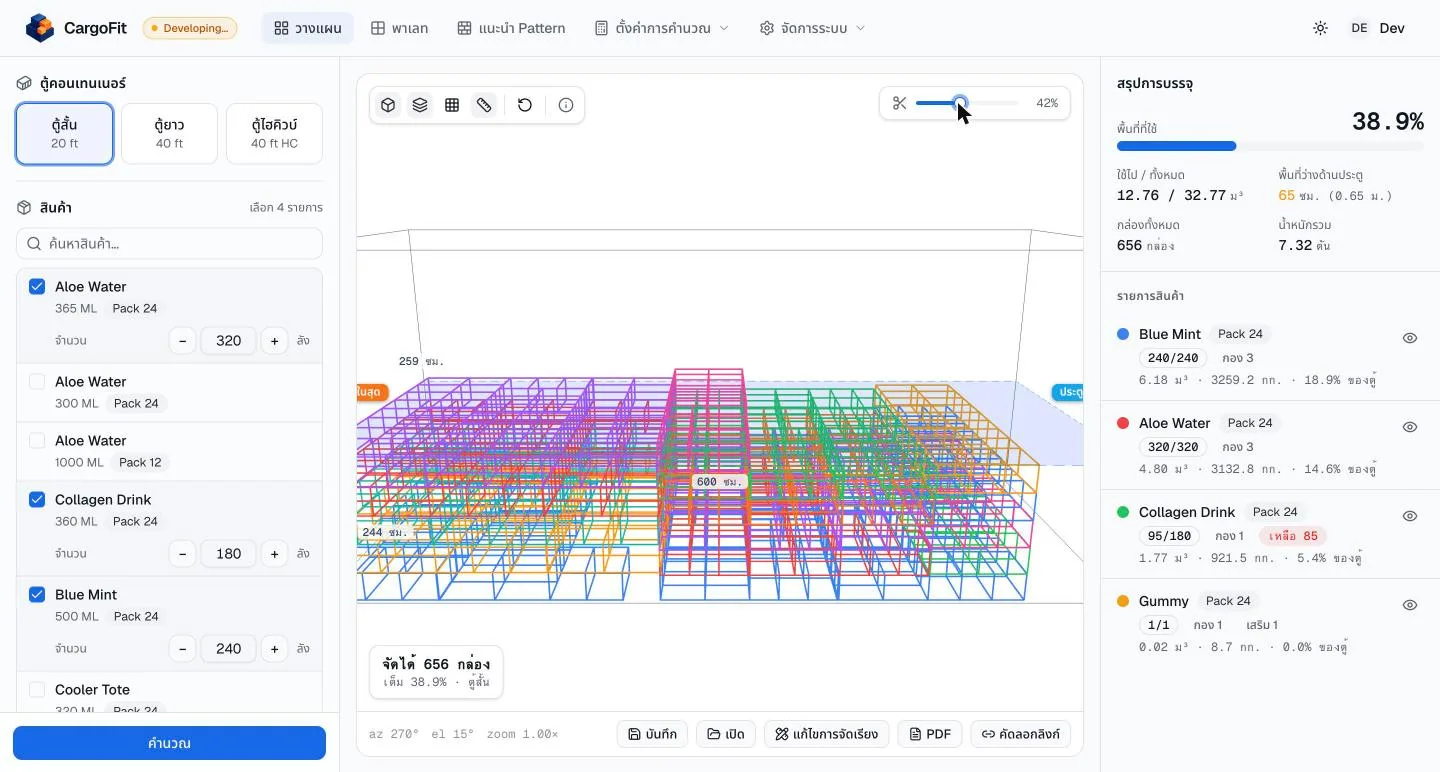The width and height of the screenshot is (1440, 772).
Task: Expand the ตั้งค่าการคำนวณ dropdown menu
Action: 662,28
